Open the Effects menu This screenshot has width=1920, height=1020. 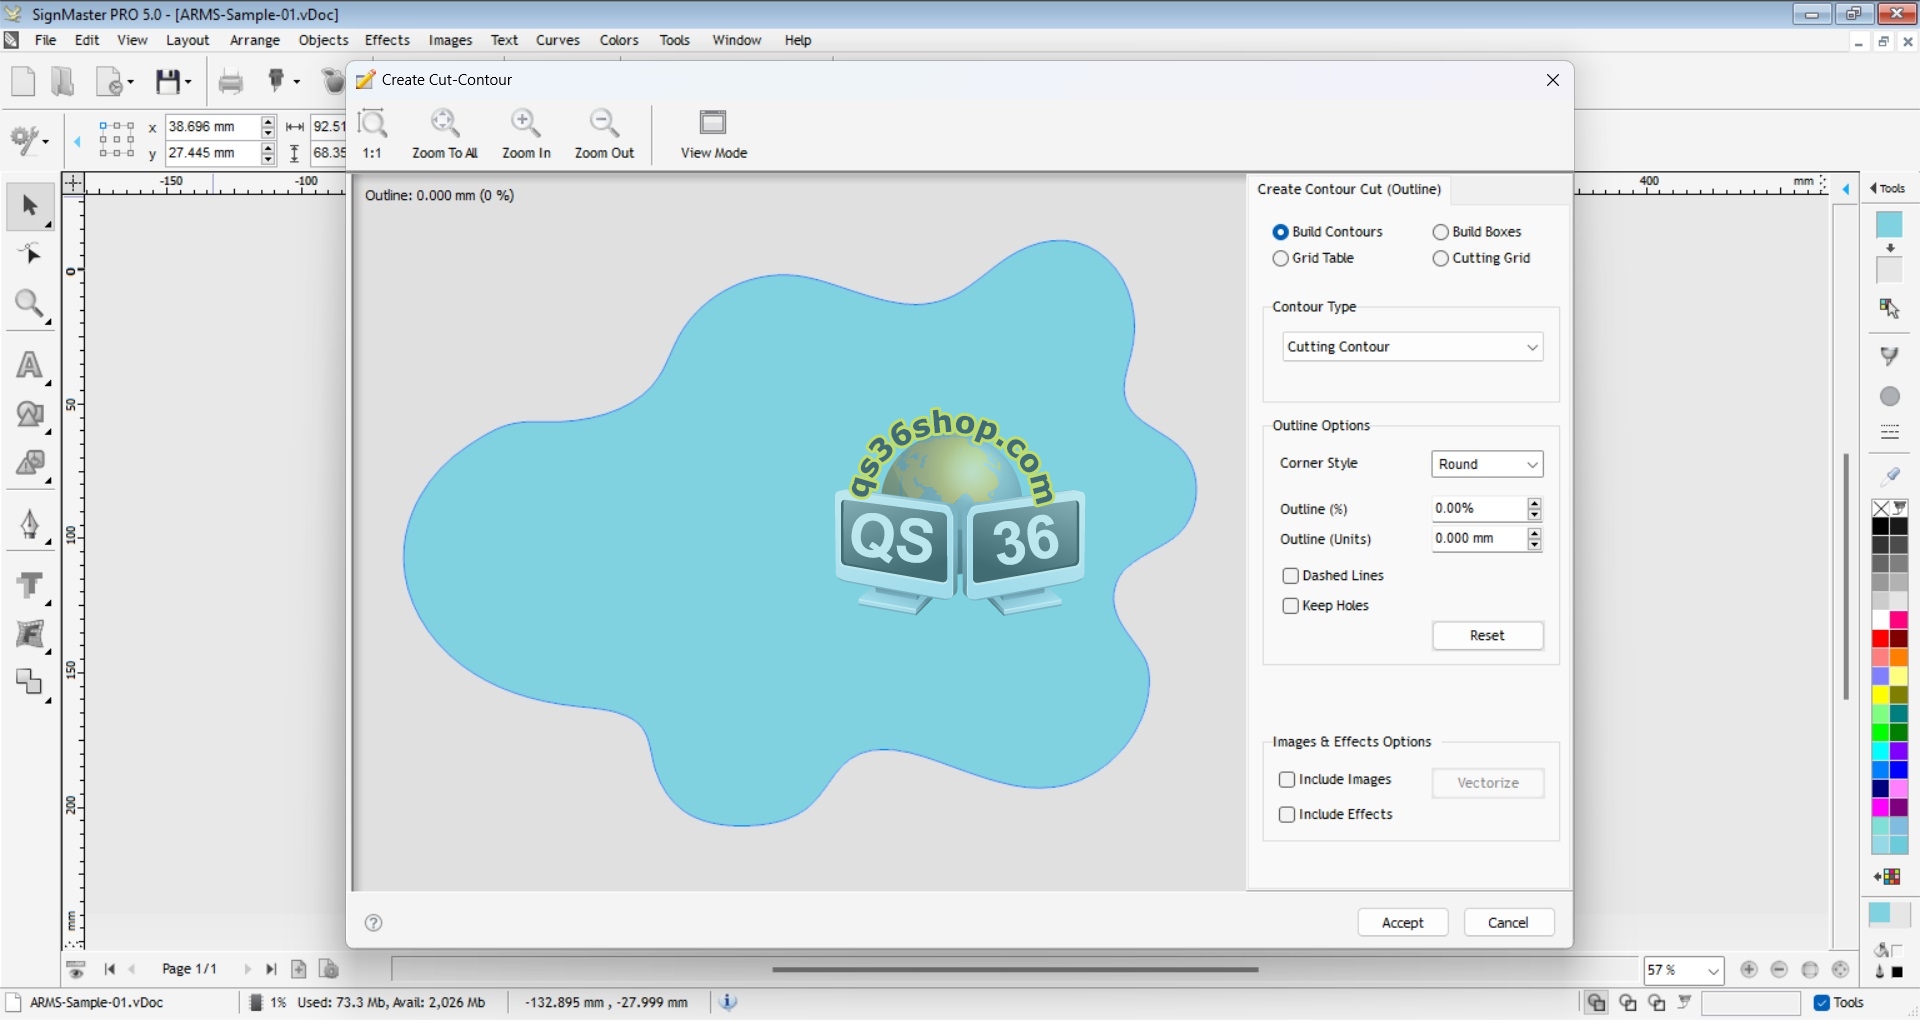(x=387, y=40)
